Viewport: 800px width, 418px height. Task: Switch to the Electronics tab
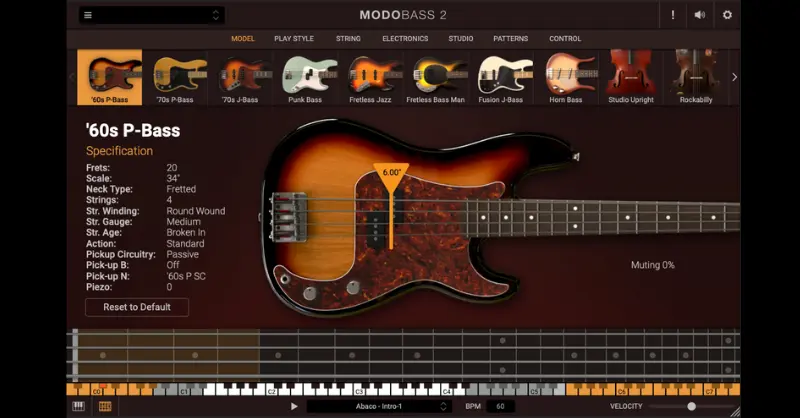point(405,39)
